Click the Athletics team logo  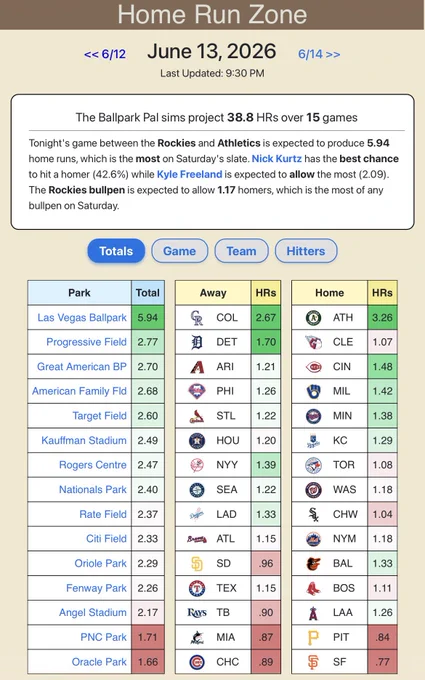tap(313, 318)
